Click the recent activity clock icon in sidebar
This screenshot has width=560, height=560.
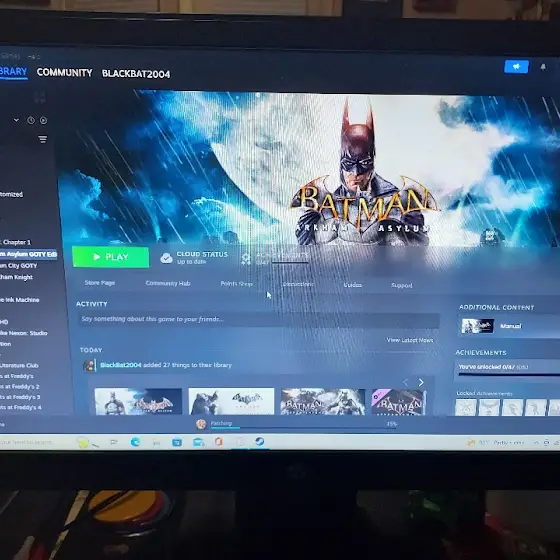[x=31, y=120]
